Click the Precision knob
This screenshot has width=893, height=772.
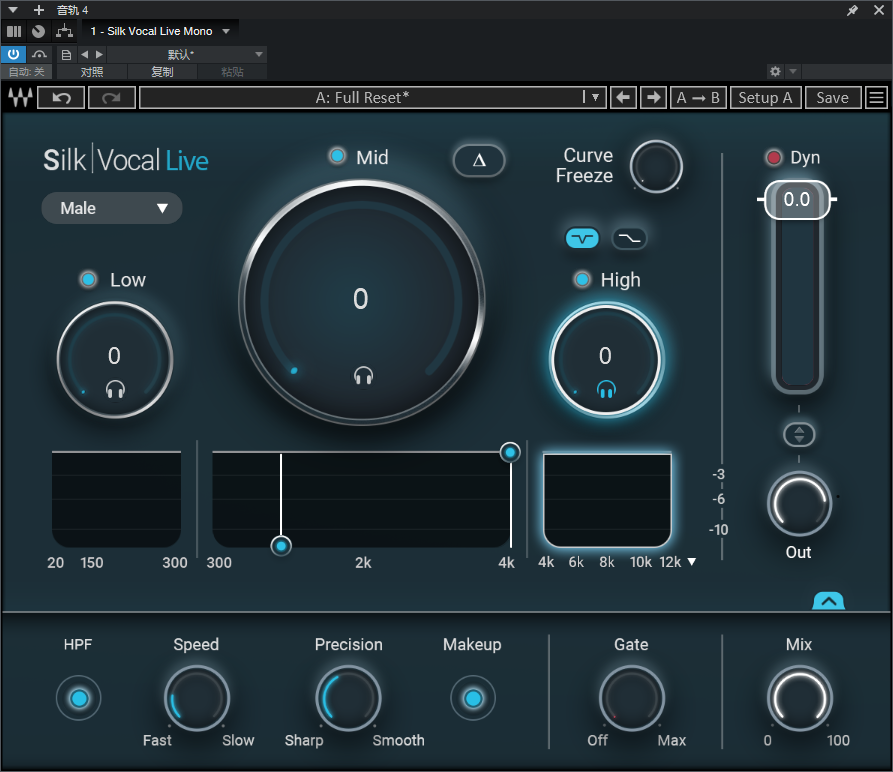[349, 698]
